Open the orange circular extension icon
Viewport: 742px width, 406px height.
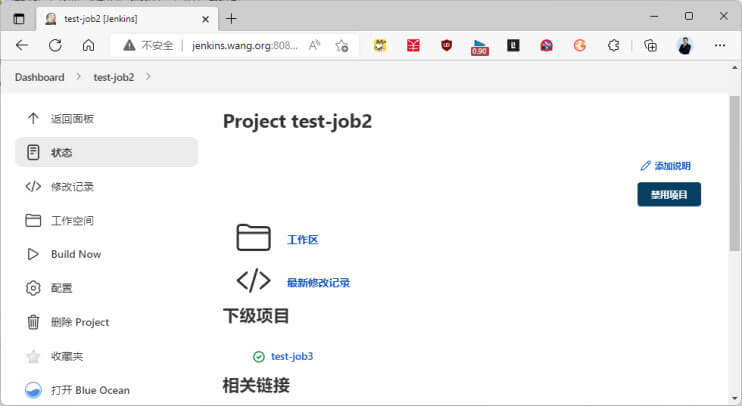pyautogui.click(x=580, y=45)
